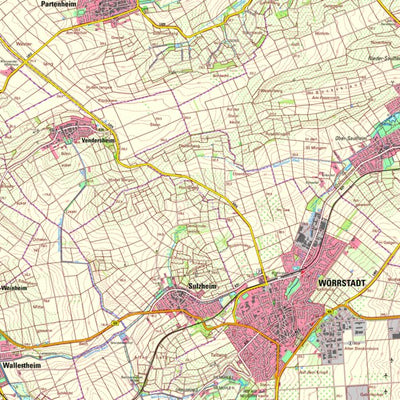Click the Partenheim town label
The width and height of the screenshot is (400, 400).
pos(58,4)
